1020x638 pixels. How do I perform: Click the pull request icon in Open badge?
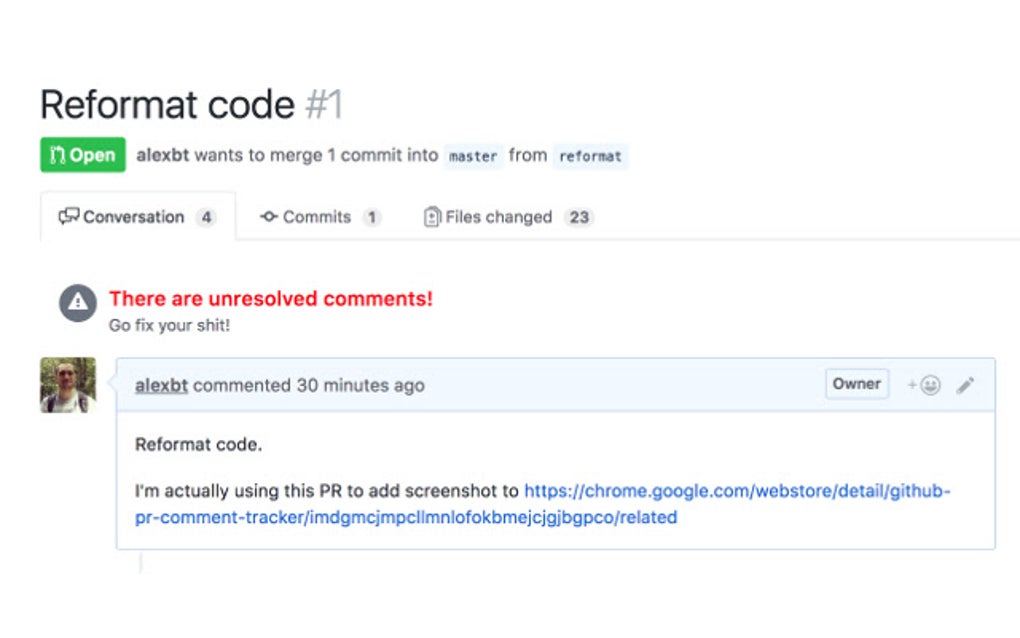coord(57,156)
